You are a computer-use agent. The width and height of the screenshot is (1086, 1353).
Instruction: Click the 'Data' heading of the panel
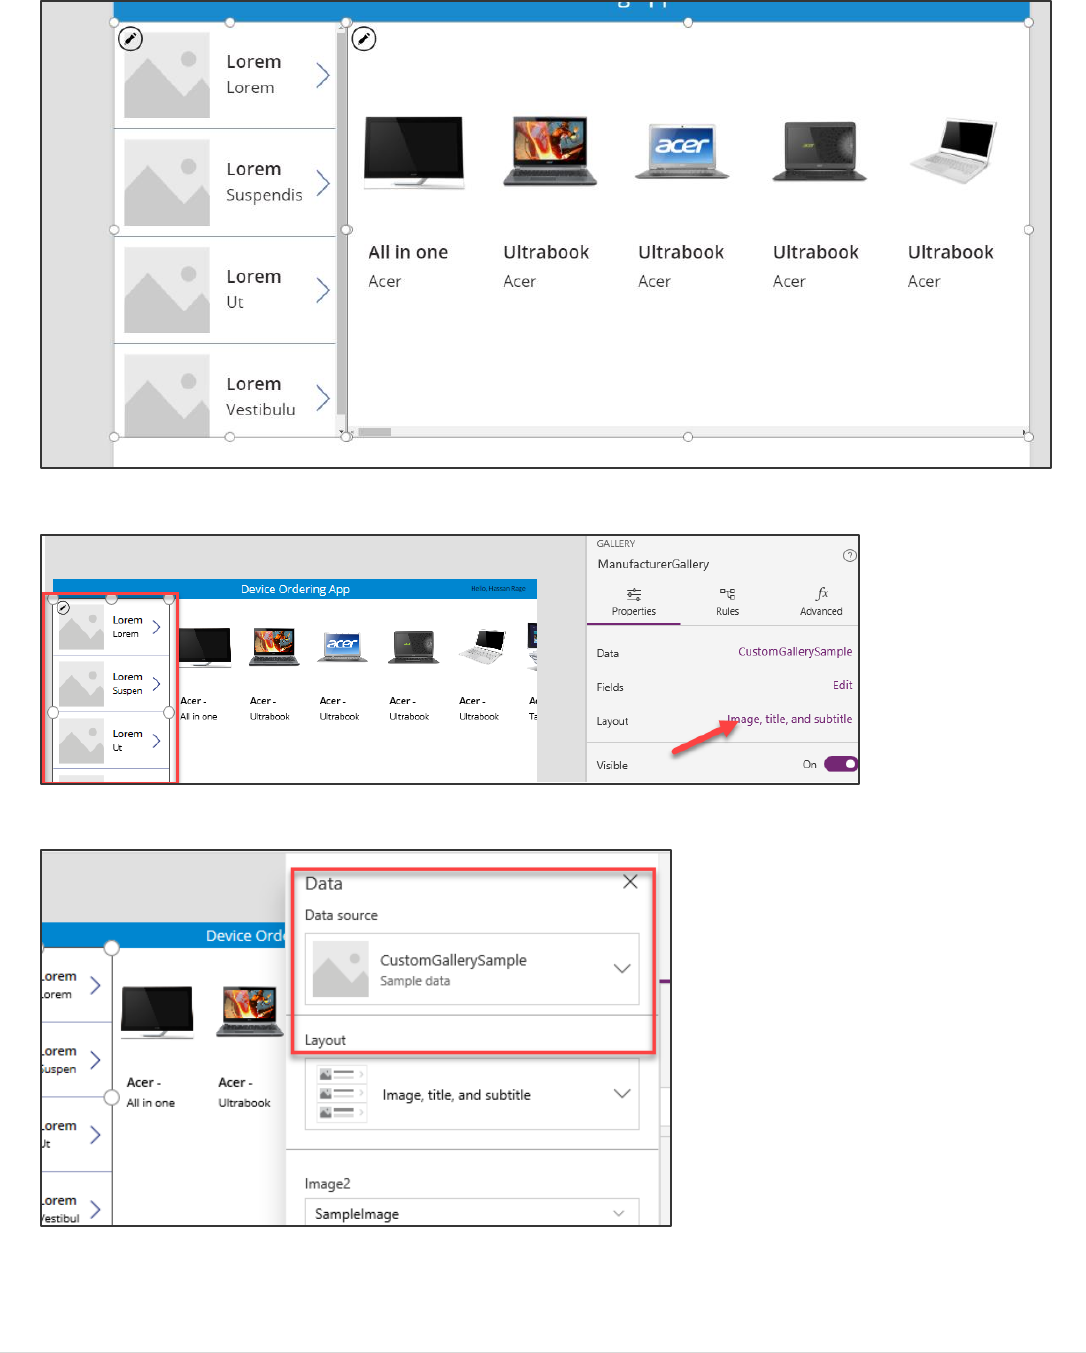(323, 884)
